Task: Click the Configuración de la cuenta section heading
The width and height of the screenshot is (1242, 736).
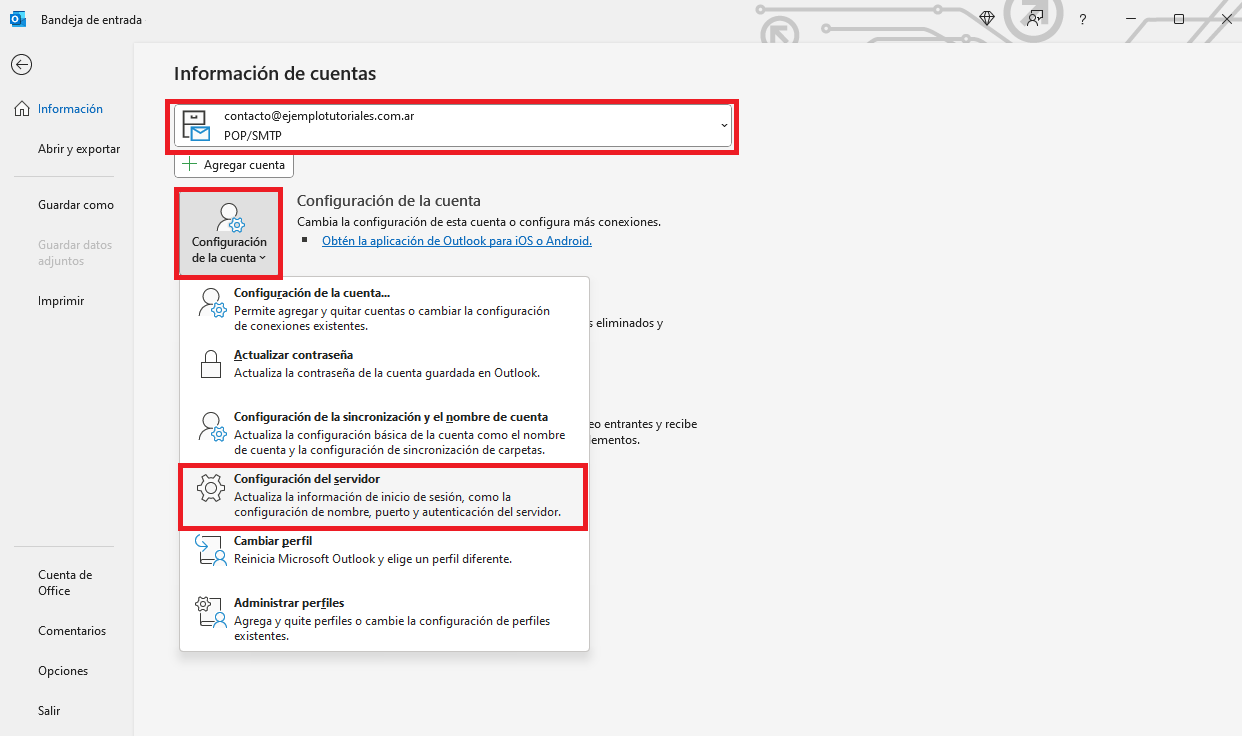Action: (389, 201)
